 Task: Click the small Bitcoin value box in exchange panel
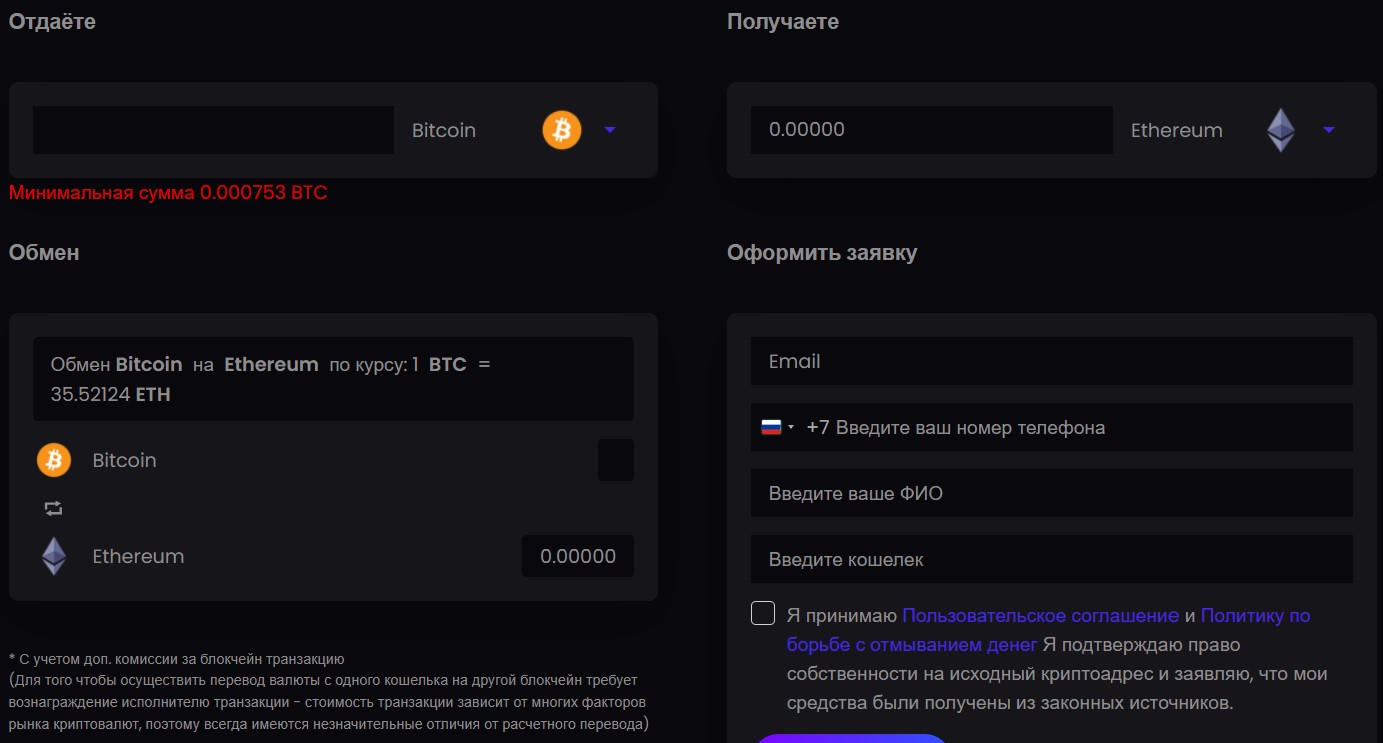pyautogui.click(x=616, y=460)
